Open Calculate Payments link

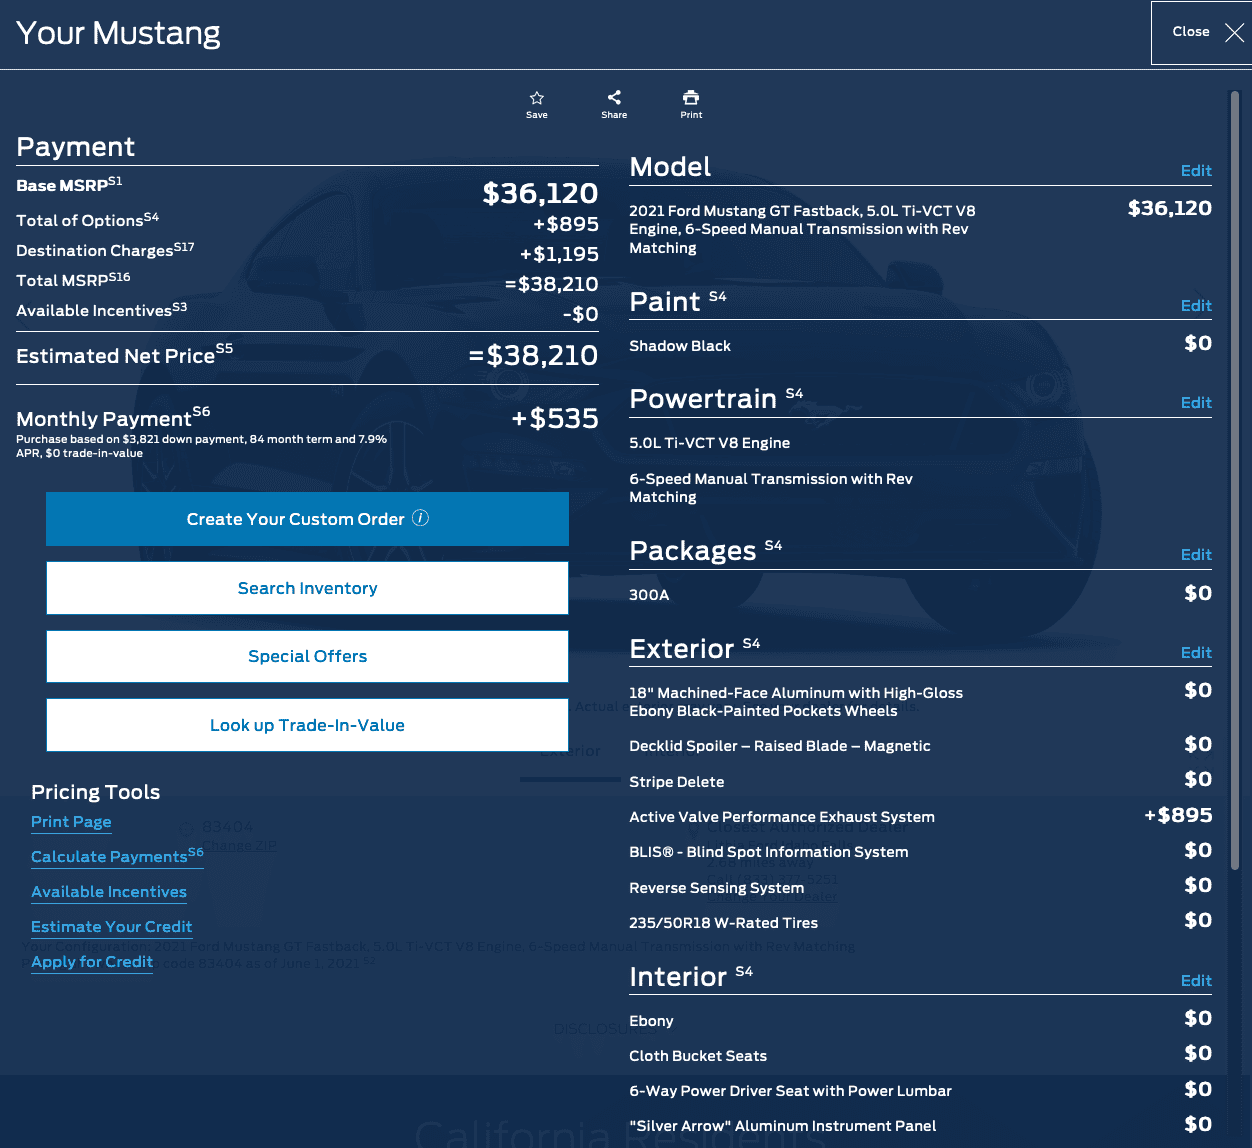(117, 856)
